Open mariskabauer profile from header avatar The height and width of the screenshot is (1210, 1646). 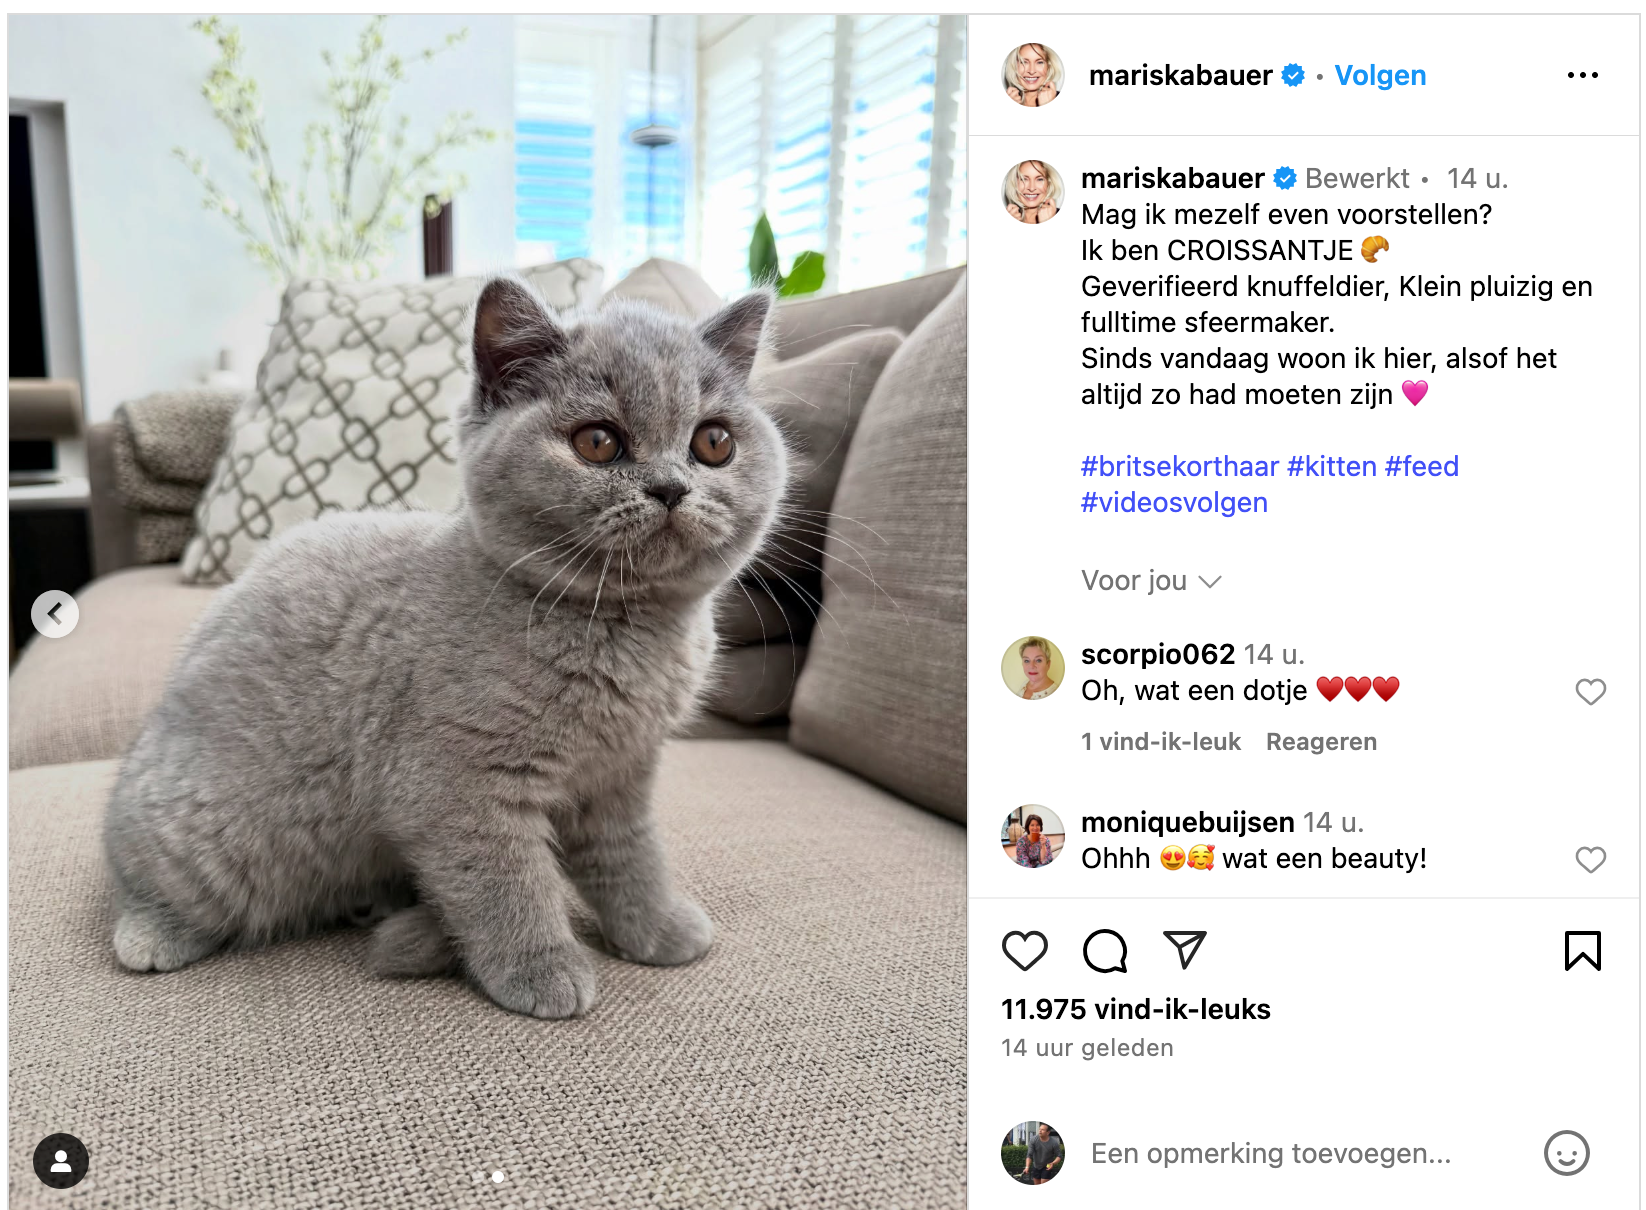tap(1033, 75)
